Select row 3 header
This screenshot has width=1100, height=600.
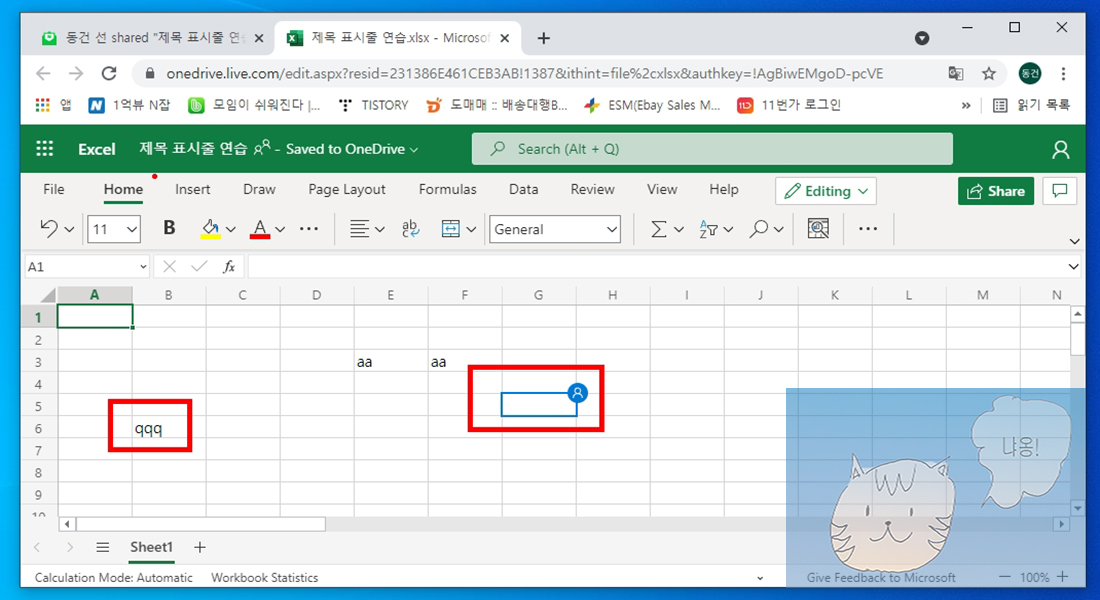coord(39,362)
